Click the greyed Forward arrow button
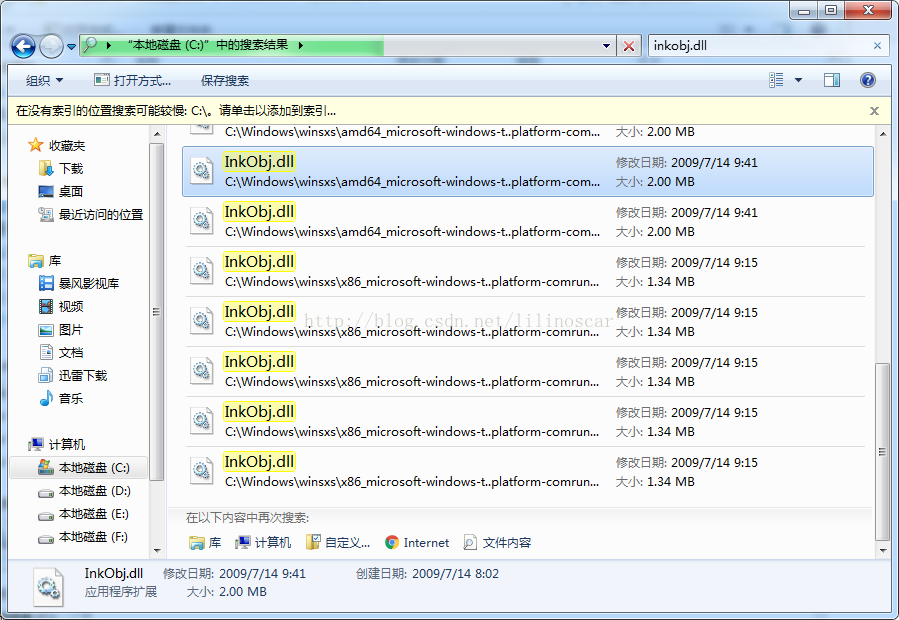899x620 pixels. pyautogui.click(x=51, y=46)
